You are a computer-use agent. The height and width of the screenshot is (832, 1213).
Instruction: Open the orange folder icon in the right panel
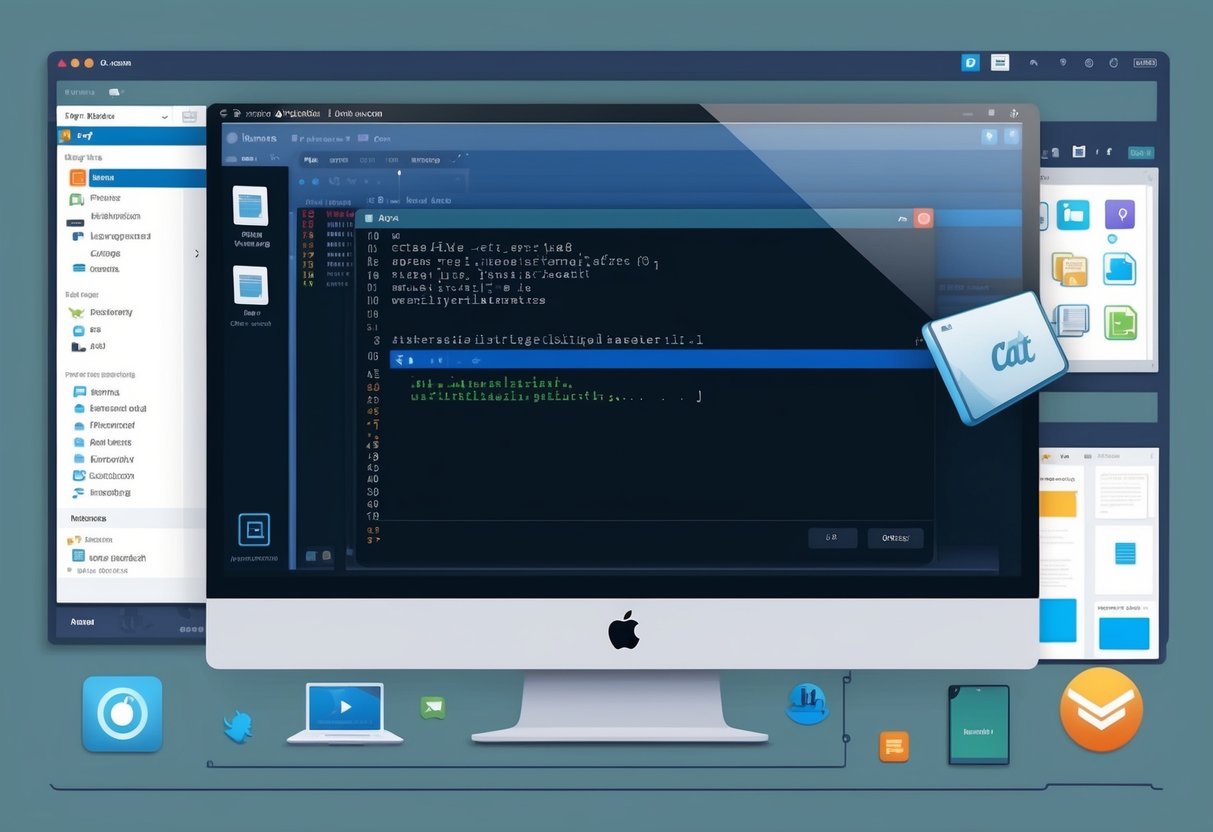click(1071, 268)
